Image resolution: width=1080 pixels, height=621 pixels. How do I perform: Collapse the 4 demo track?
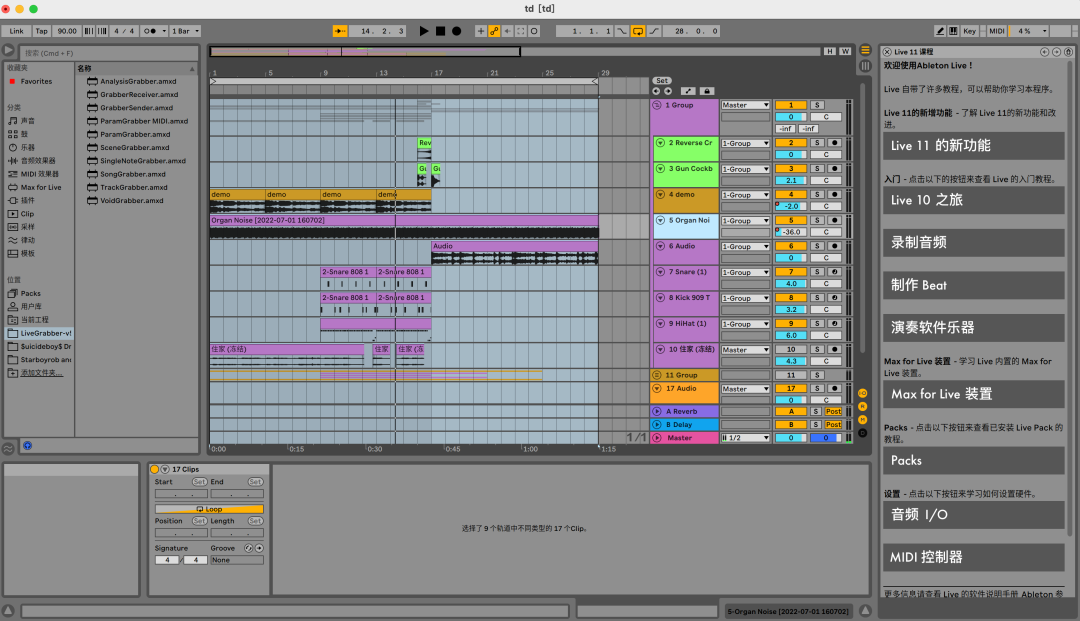click(x=660, y=194)
